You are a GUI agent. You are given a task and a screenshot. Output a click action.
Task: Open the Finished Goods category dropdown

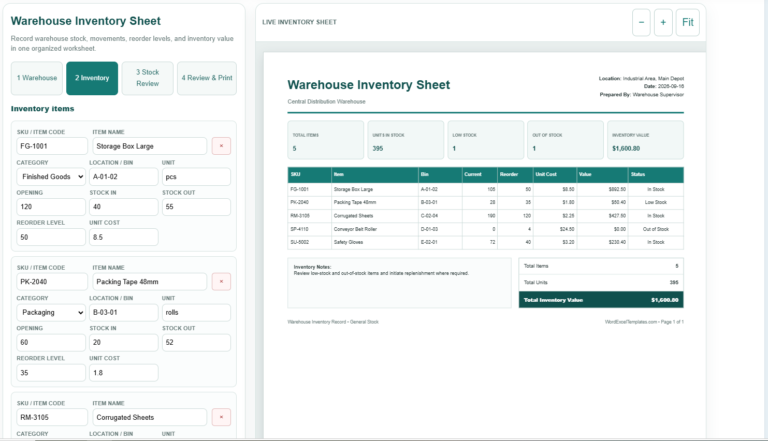pos(51,176)
